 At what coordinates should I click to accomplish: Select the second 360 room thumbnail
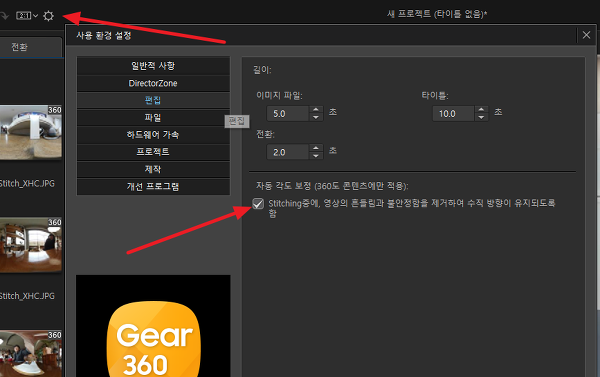[x=31, y=245]
